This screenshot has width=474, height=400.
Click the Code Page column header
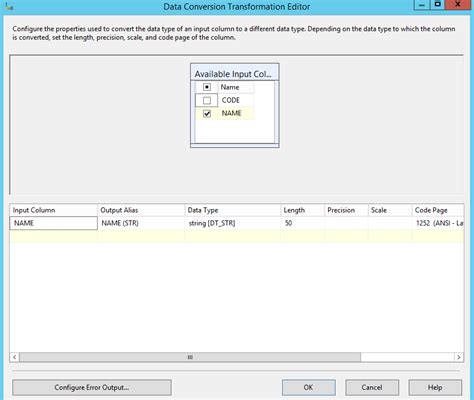point(438,210)
